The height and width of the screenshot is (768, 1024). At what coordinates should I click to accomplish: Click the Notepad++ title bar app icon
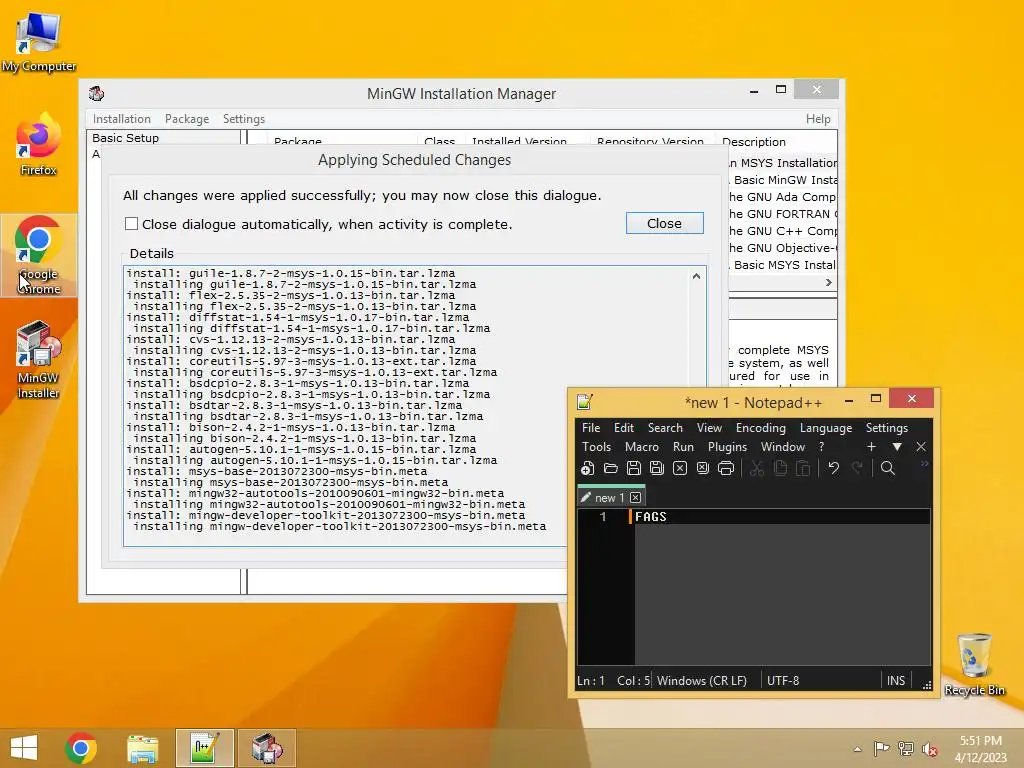click(x=584, y=402)
